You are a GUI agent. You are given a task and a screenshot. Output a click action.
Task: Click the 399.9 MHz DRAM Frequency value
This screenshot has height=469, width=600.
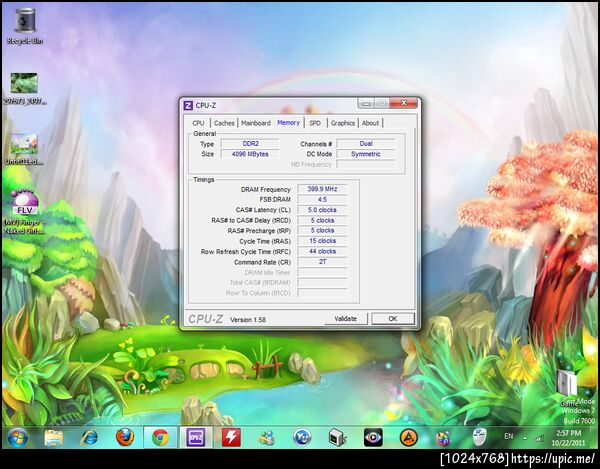(322, 189)
